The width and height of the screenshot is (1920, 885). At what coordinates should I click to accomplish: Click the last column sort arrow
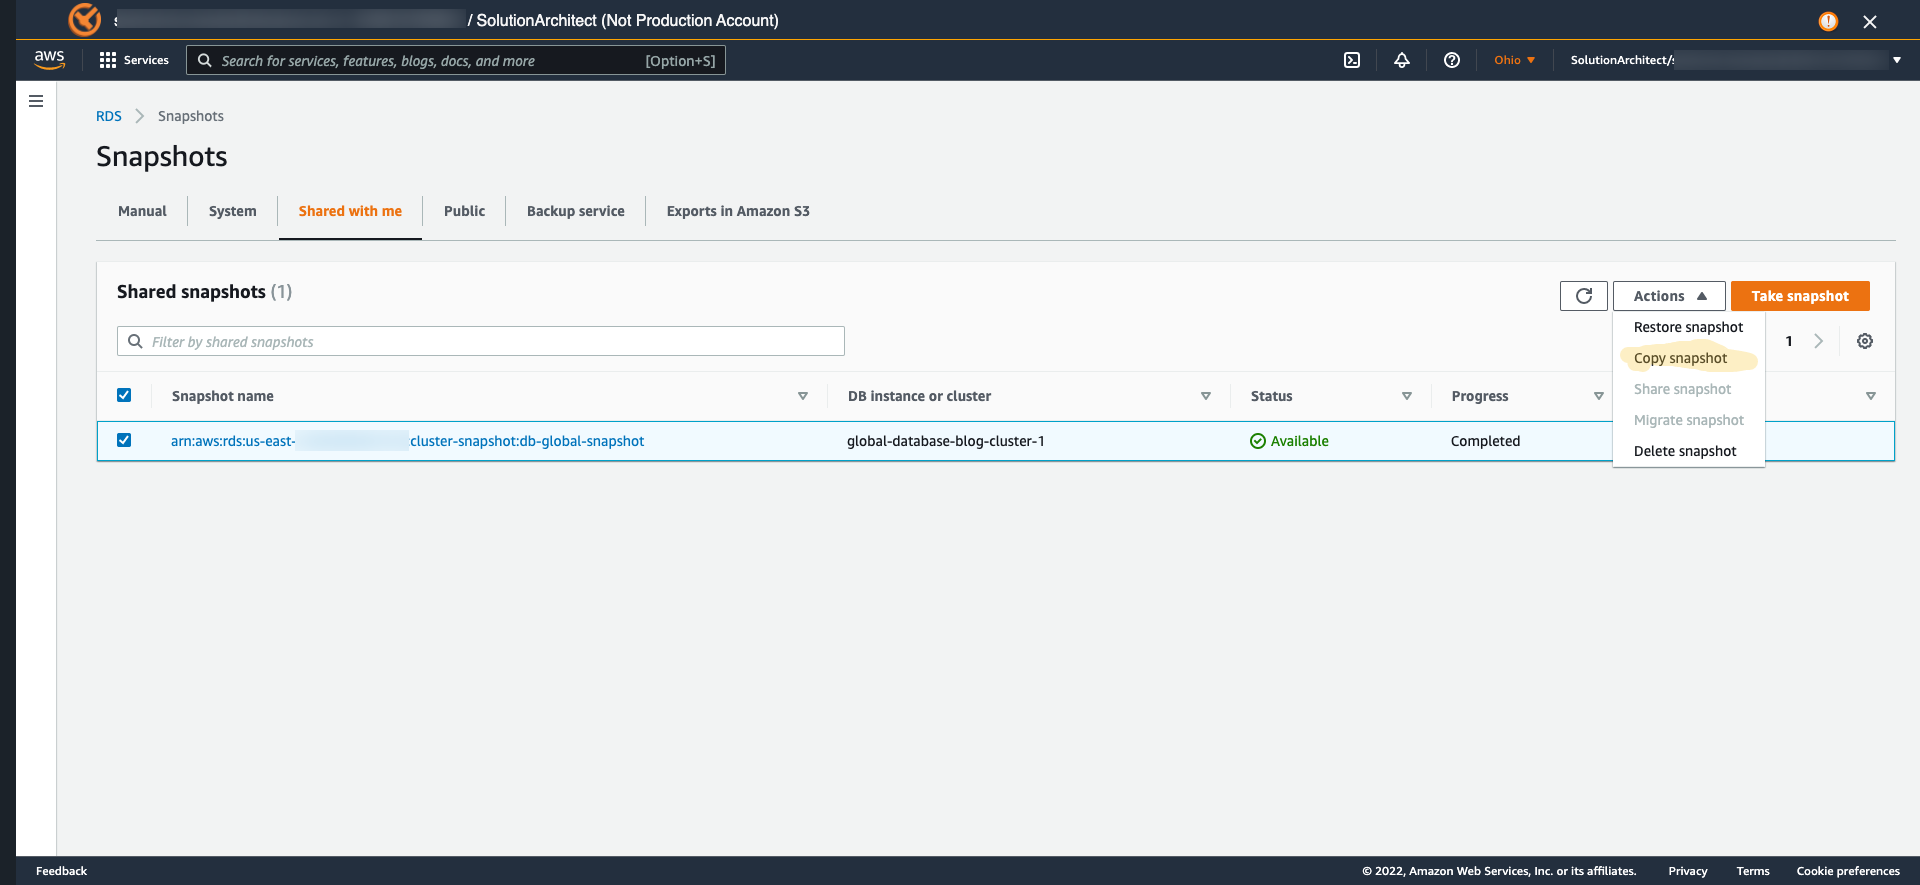click(1871, 396)
